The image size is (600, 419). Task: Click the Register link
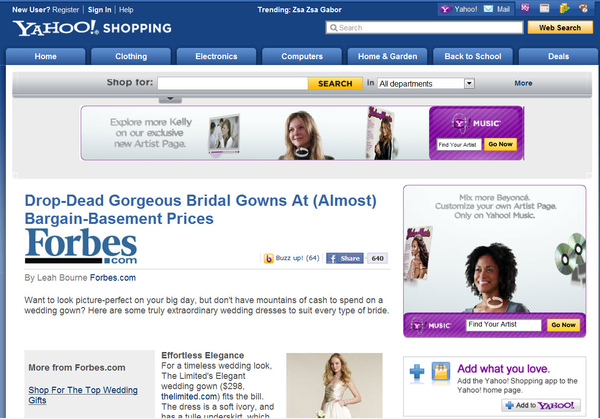pos(65,10)
